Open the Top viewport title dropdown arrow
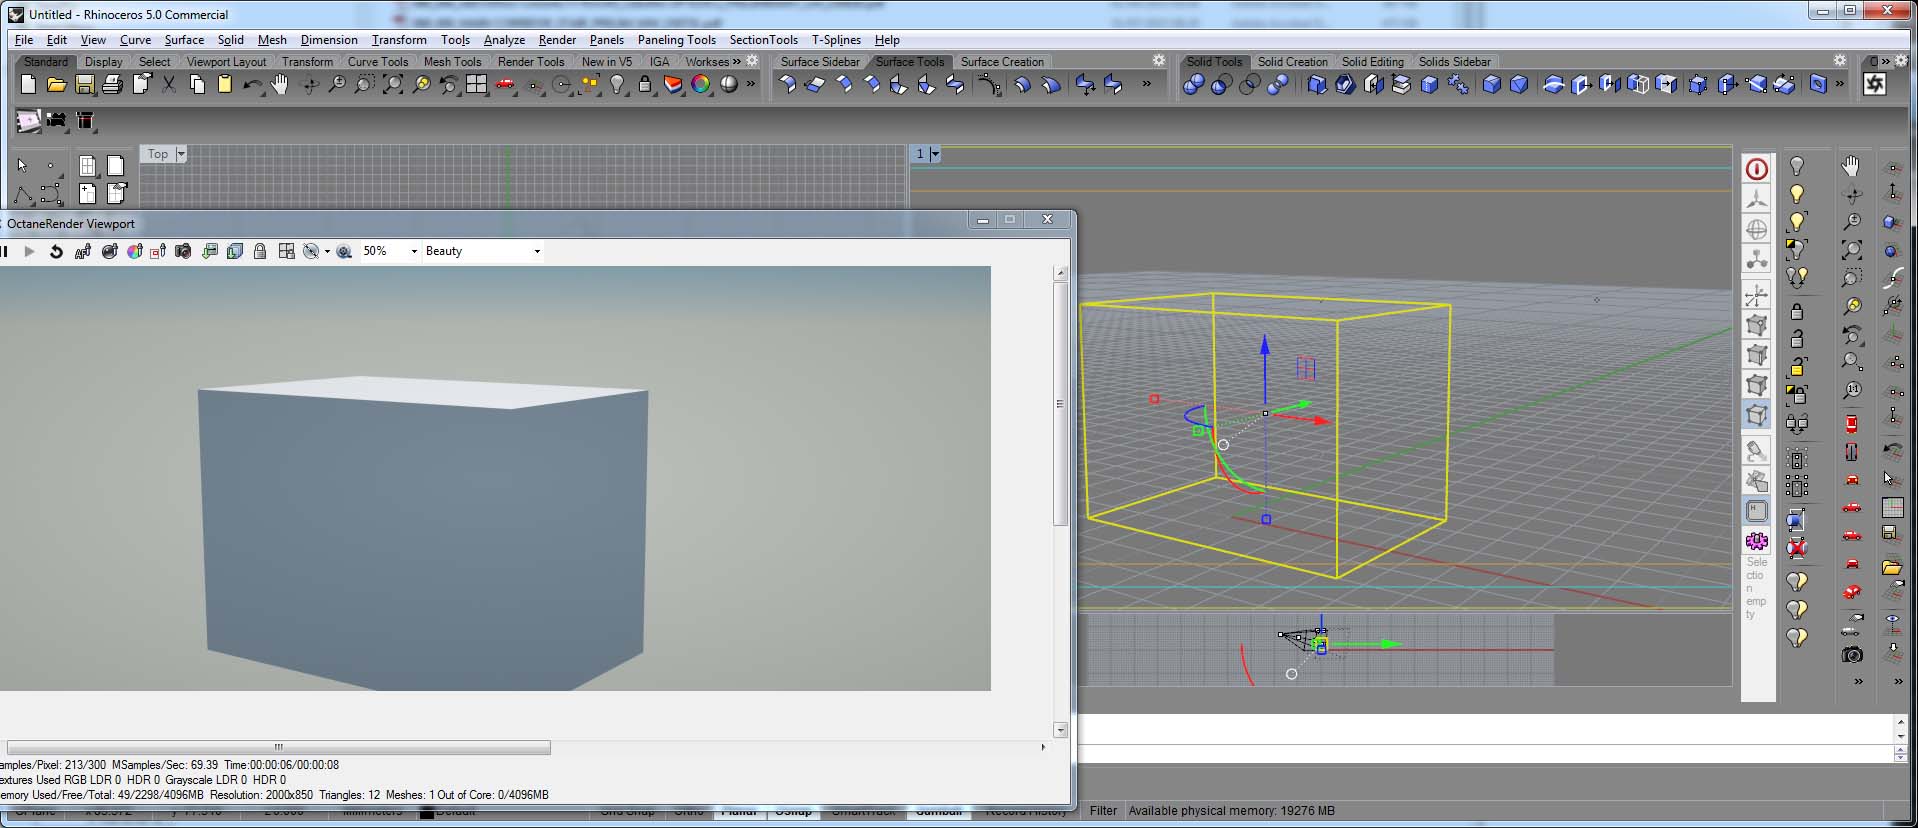 (x=181, y=154)
